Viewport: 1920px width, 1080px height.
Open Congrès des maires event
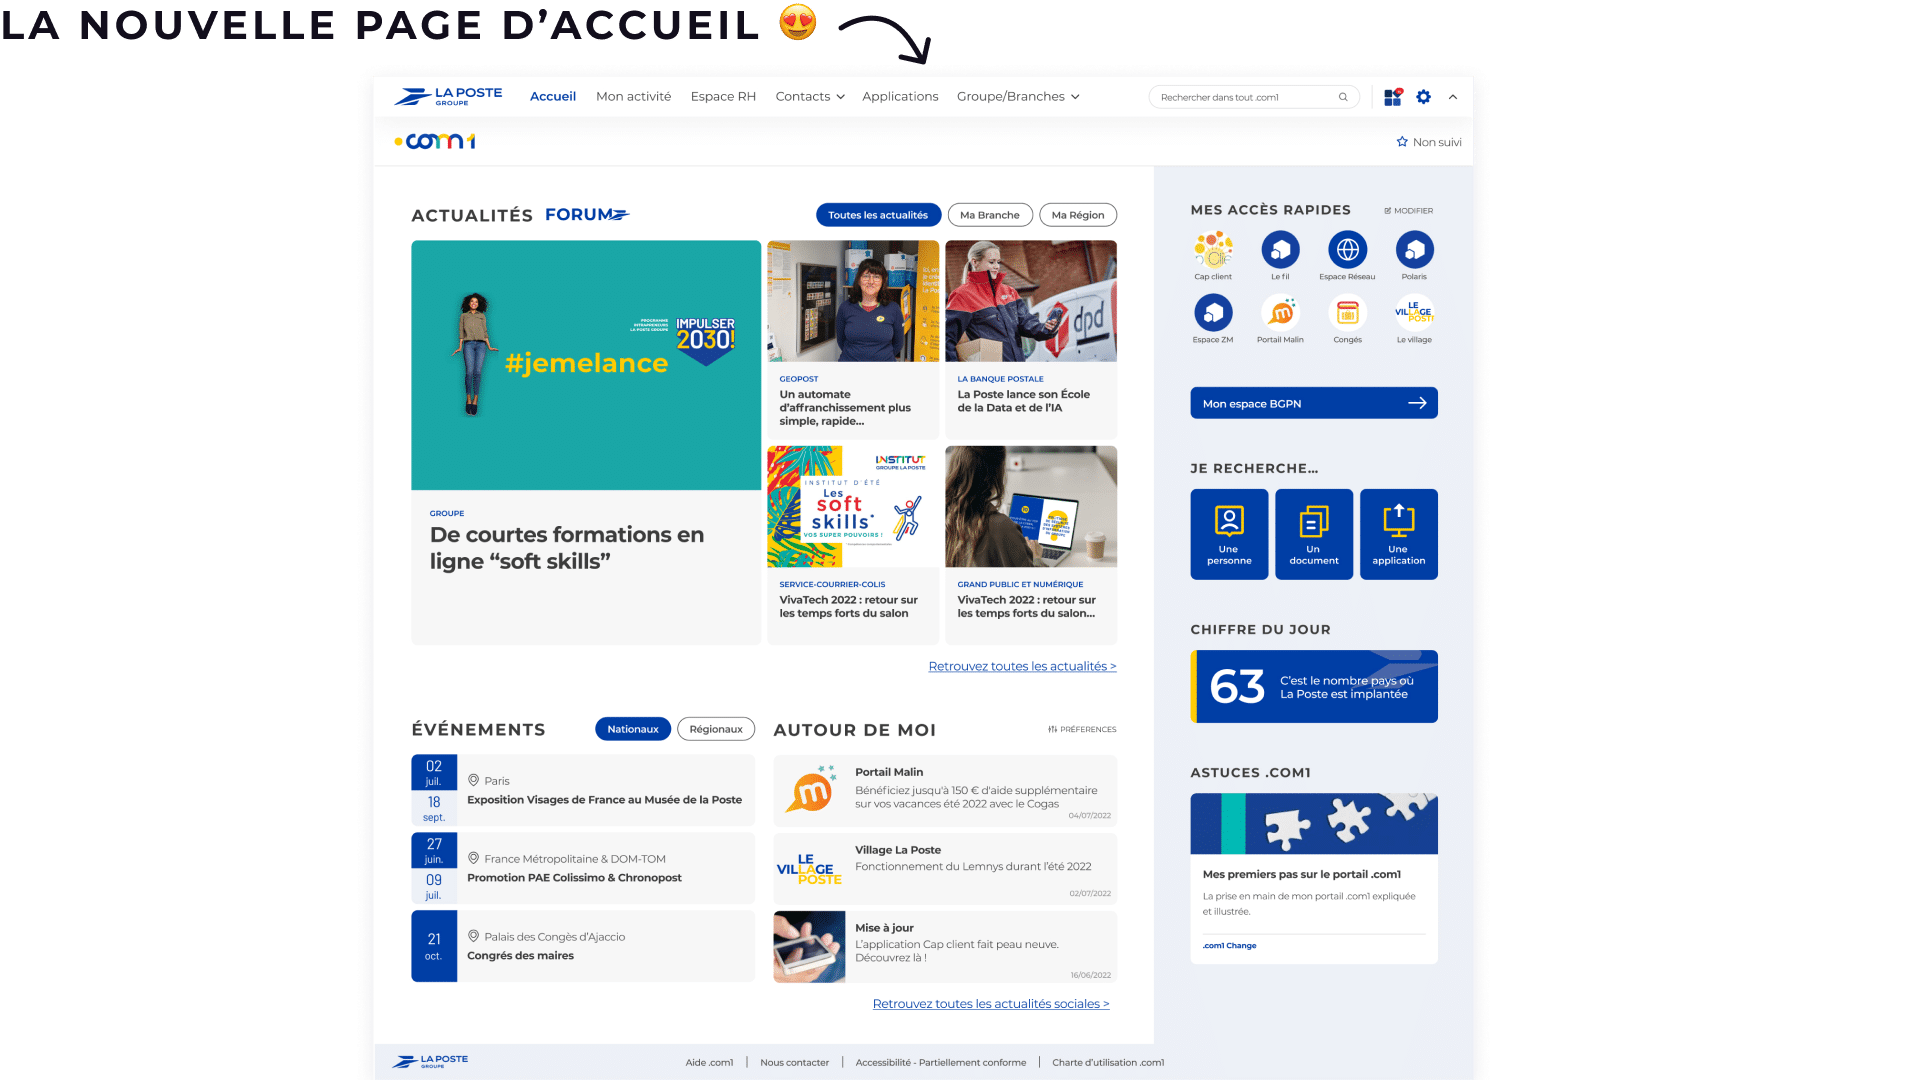583,946
